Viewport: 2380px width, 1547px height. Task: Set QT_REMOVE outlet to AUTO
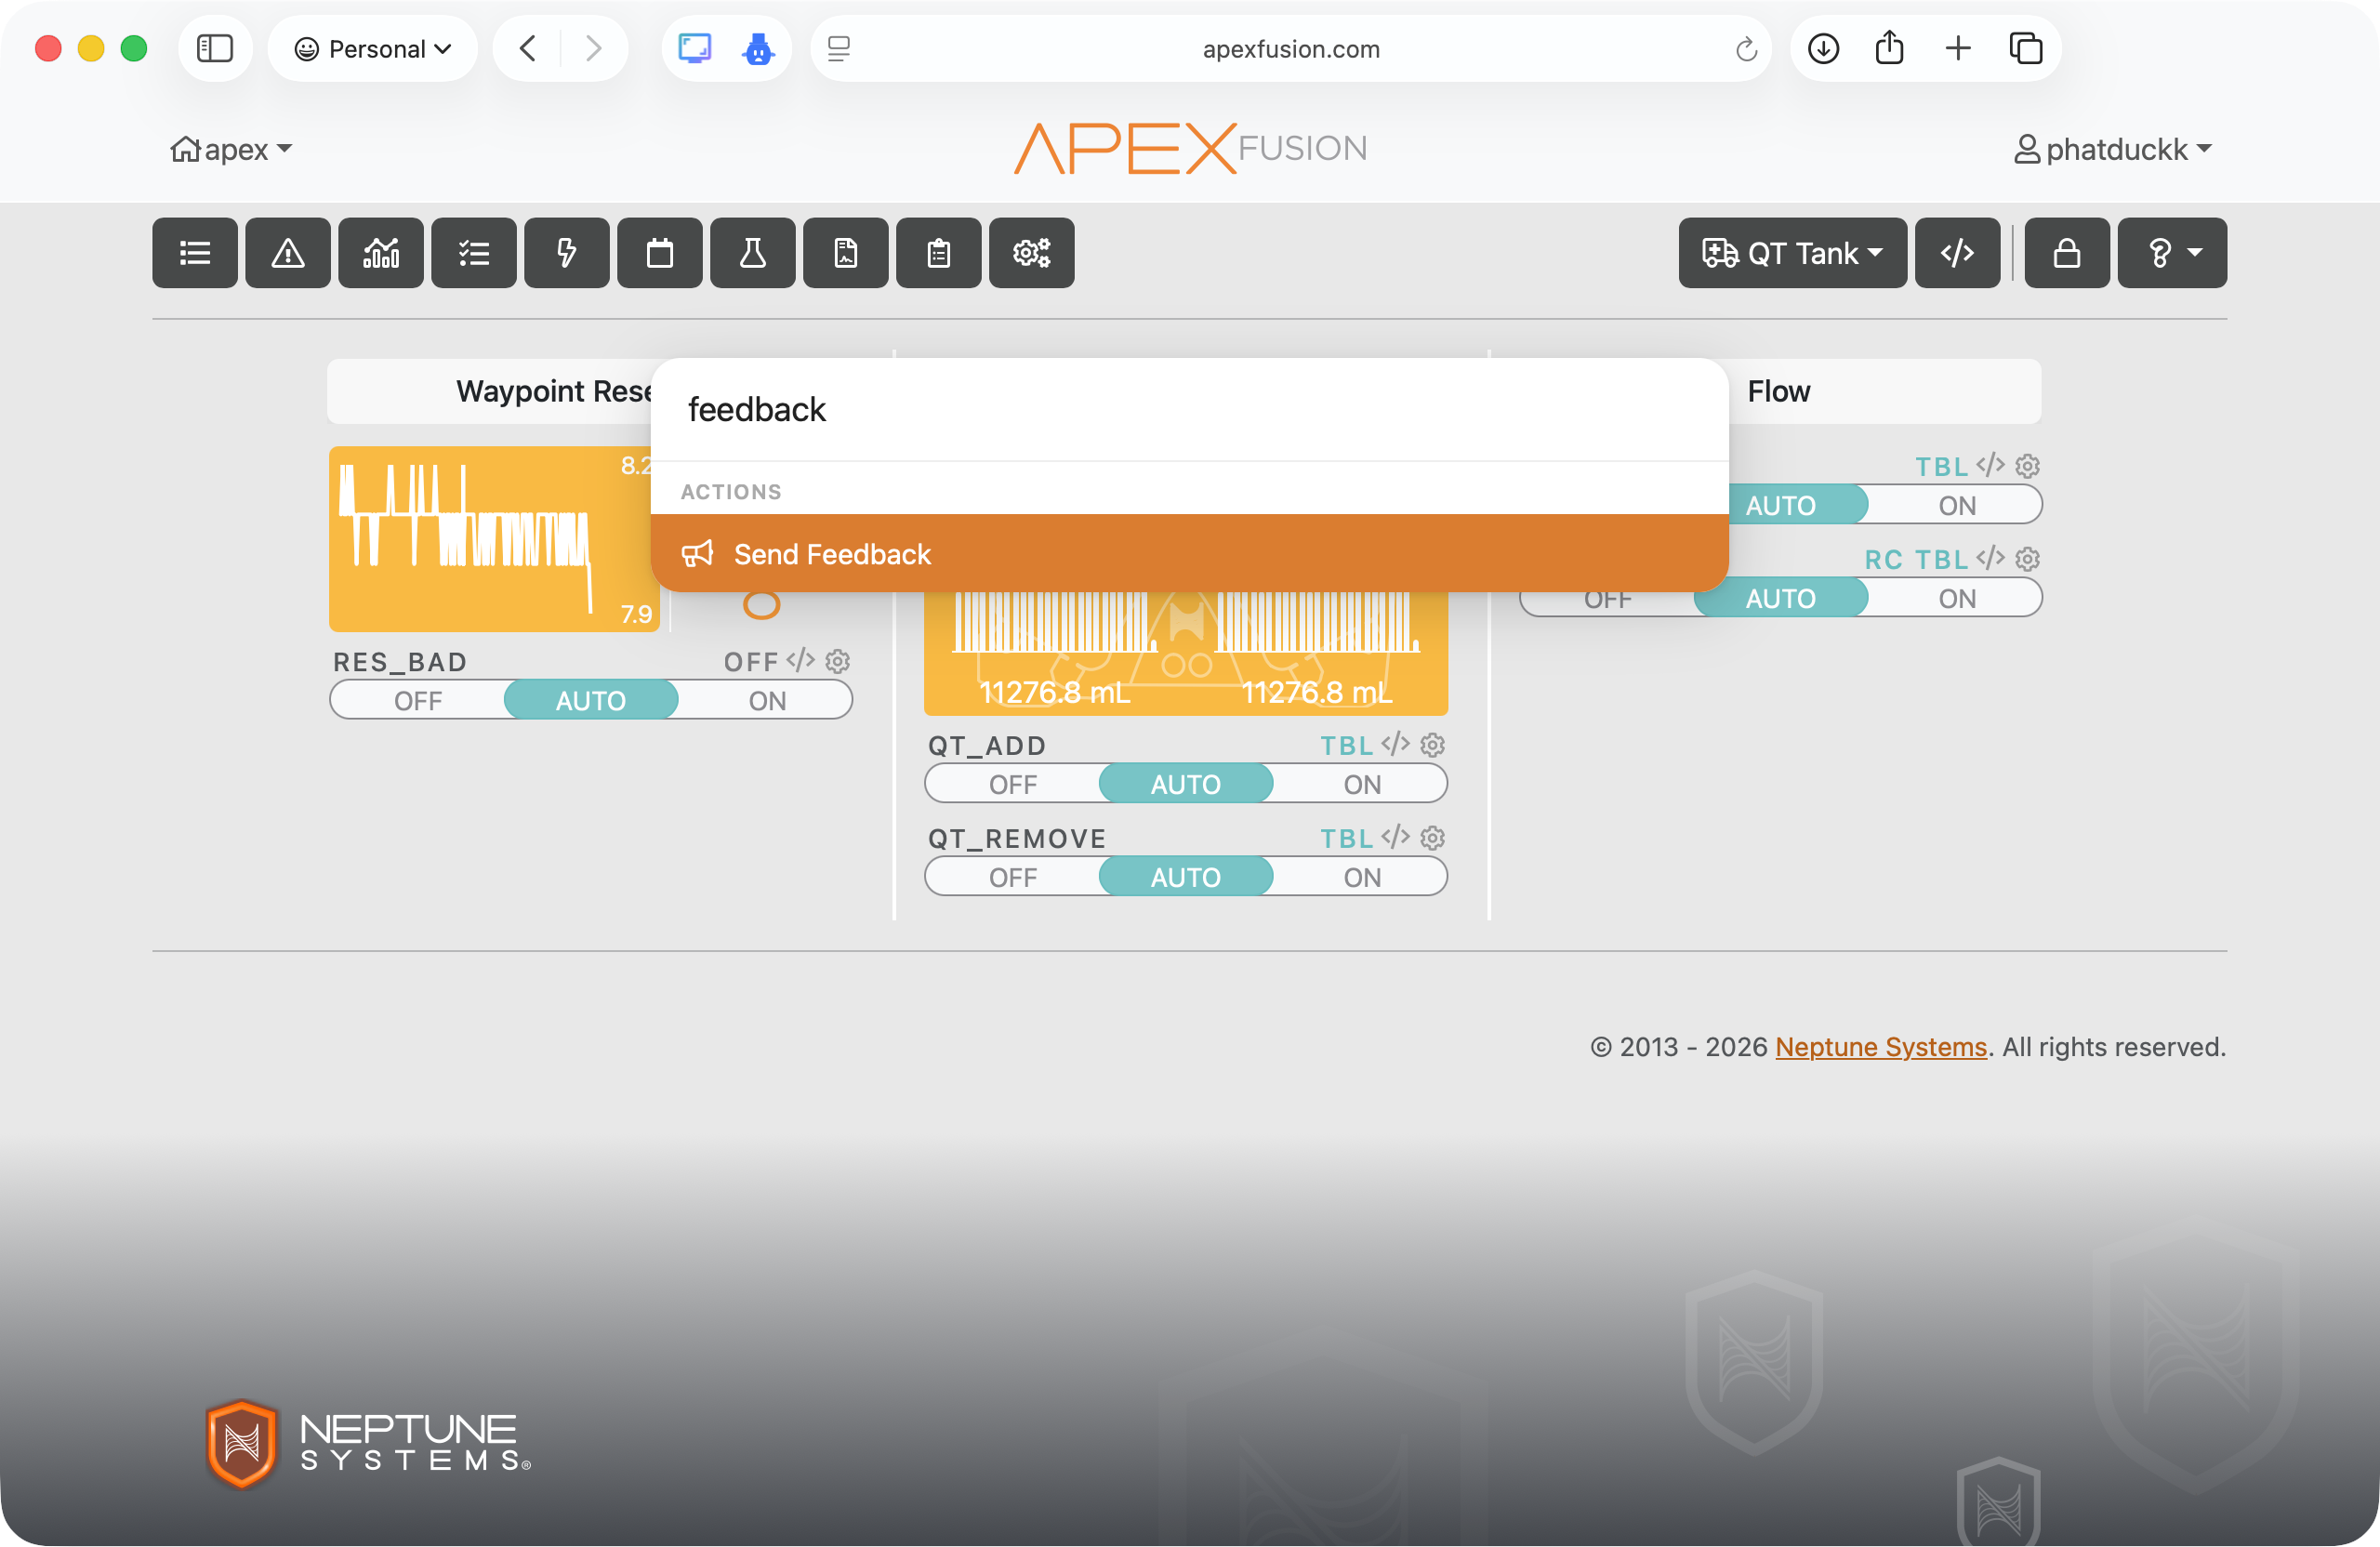1186,877
